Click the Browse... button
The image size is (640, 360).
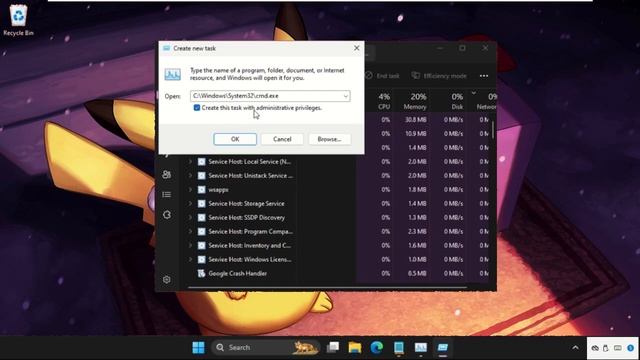click(329, 139)
